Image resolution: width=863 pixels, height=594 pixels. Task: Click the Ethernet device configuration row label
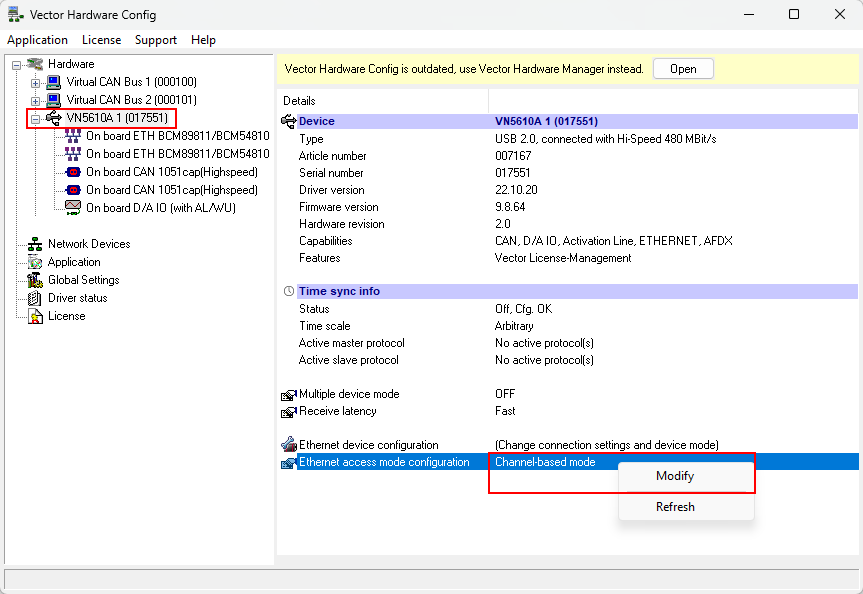point(368,445)
